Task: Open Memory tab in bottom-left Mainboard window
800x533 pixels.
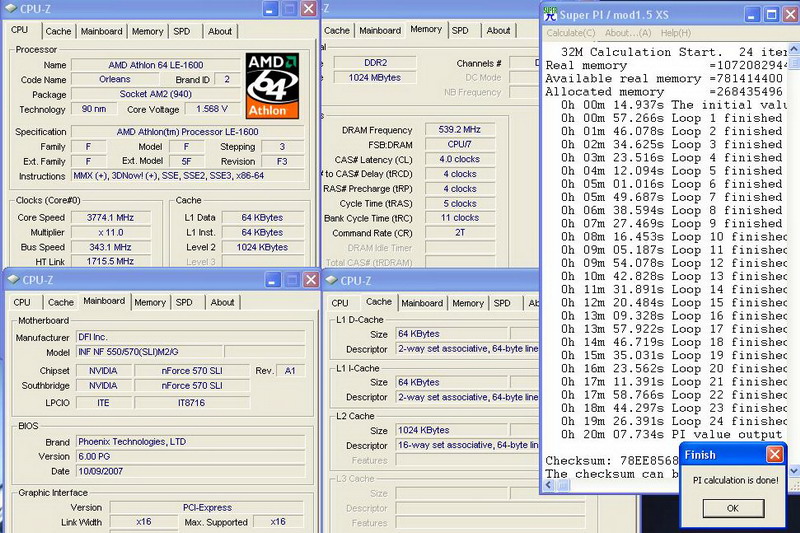Action: coord(150,302)
